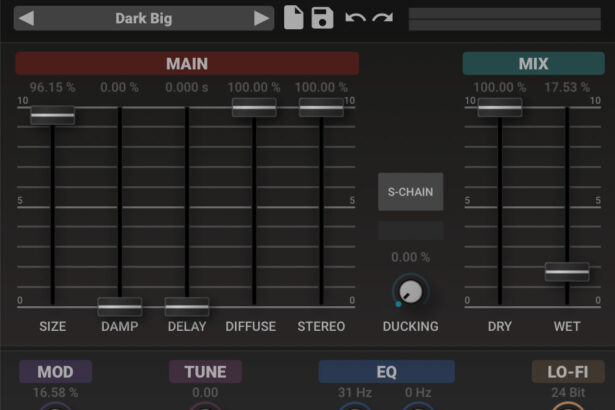This screenshot has width=615, height=410.
Task: Click the EQ section button
Action: (x=386, y=372)
